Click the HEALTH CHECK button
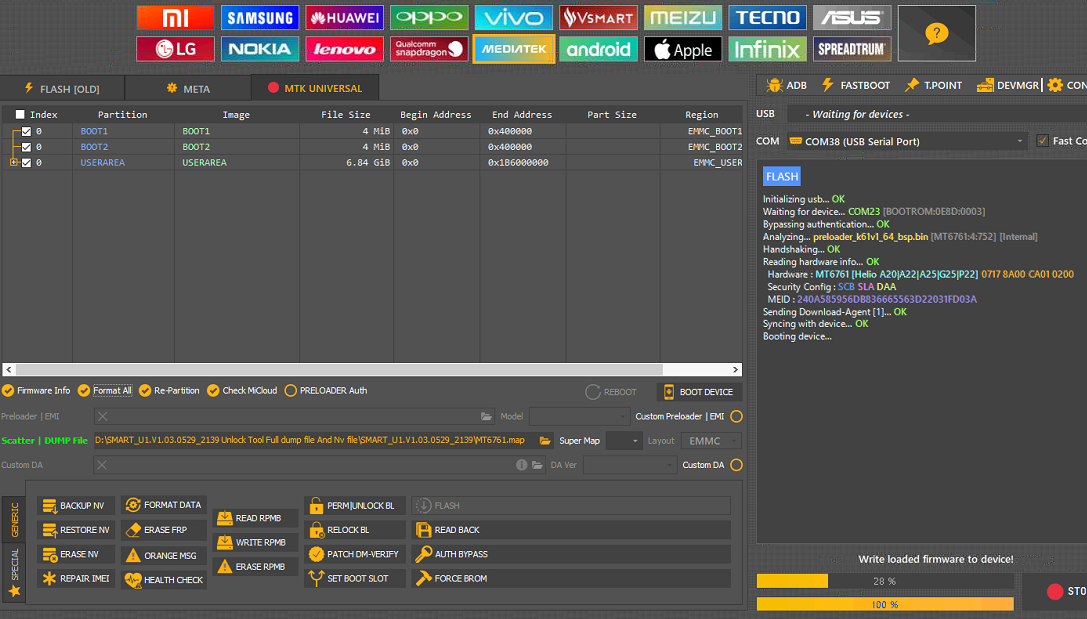This screenshot has height=619, width=1087. click(164, 579)
